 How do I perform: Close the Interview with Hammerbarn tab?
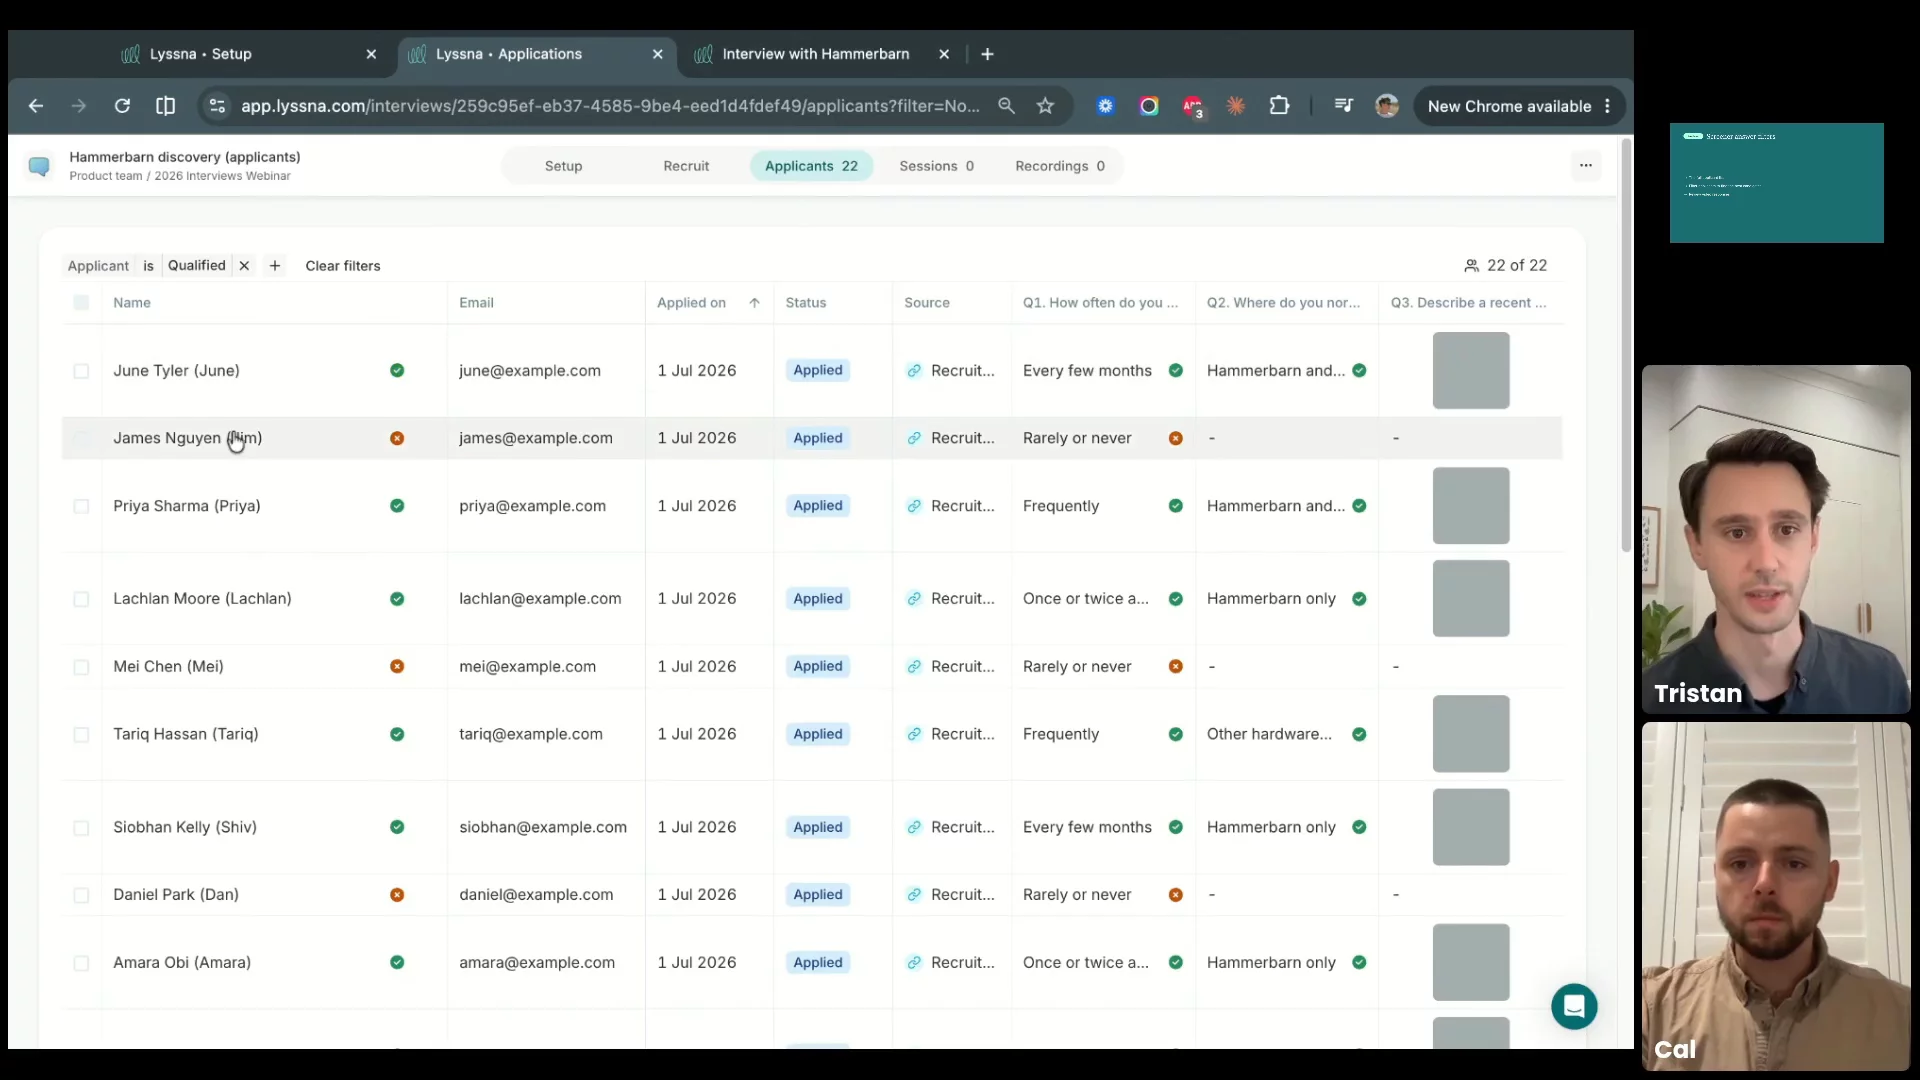[x=944, y=54]
